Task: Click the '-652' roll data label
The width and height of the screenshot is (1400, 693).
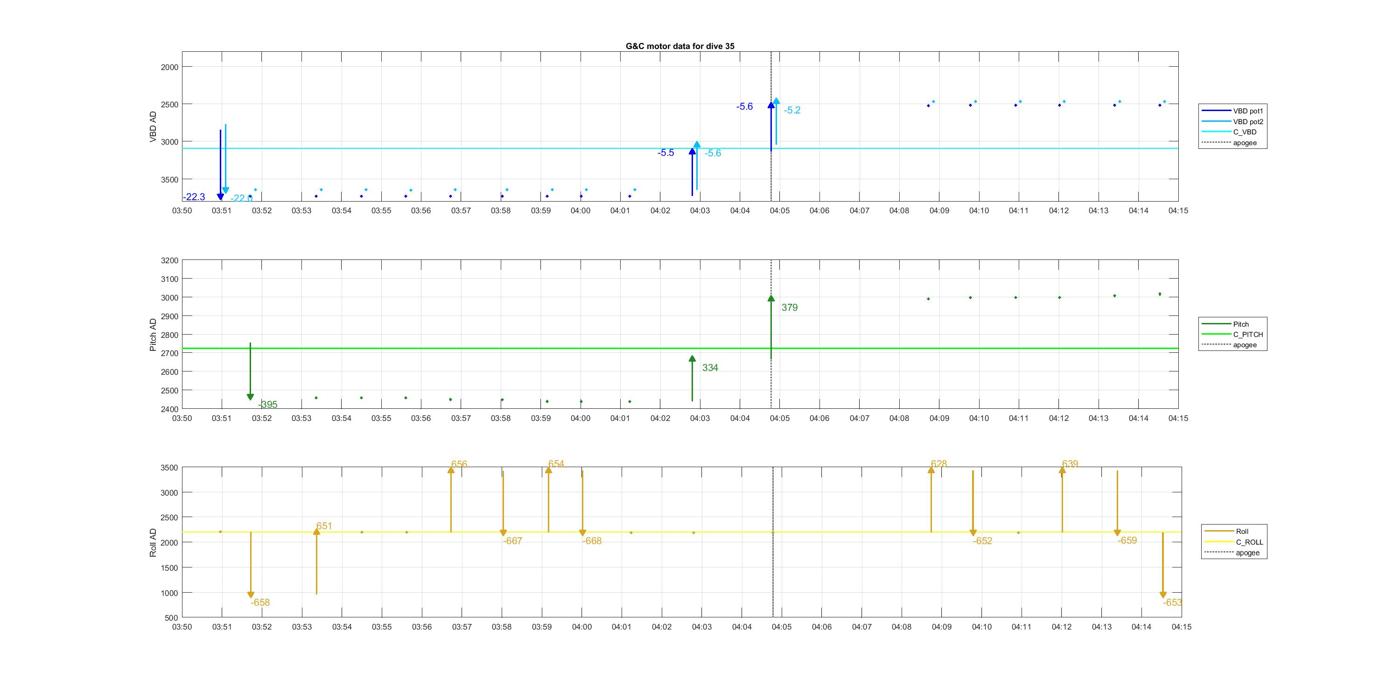Action: (983, 541)
